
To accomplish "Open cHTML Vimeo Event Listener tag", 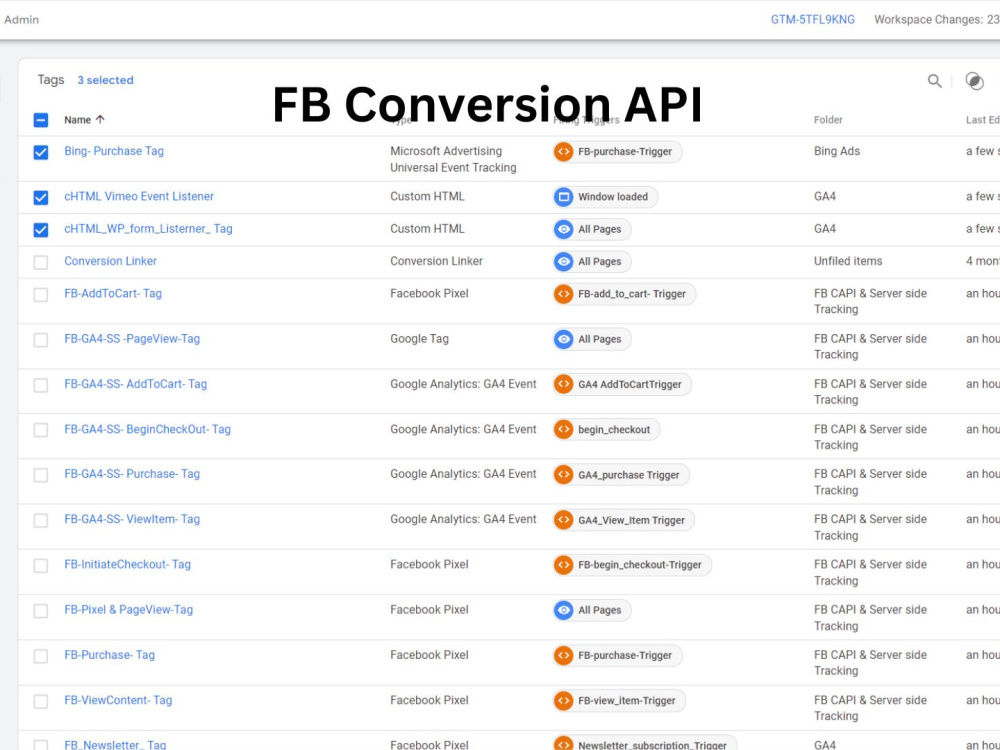I will [x=139, y=196].
